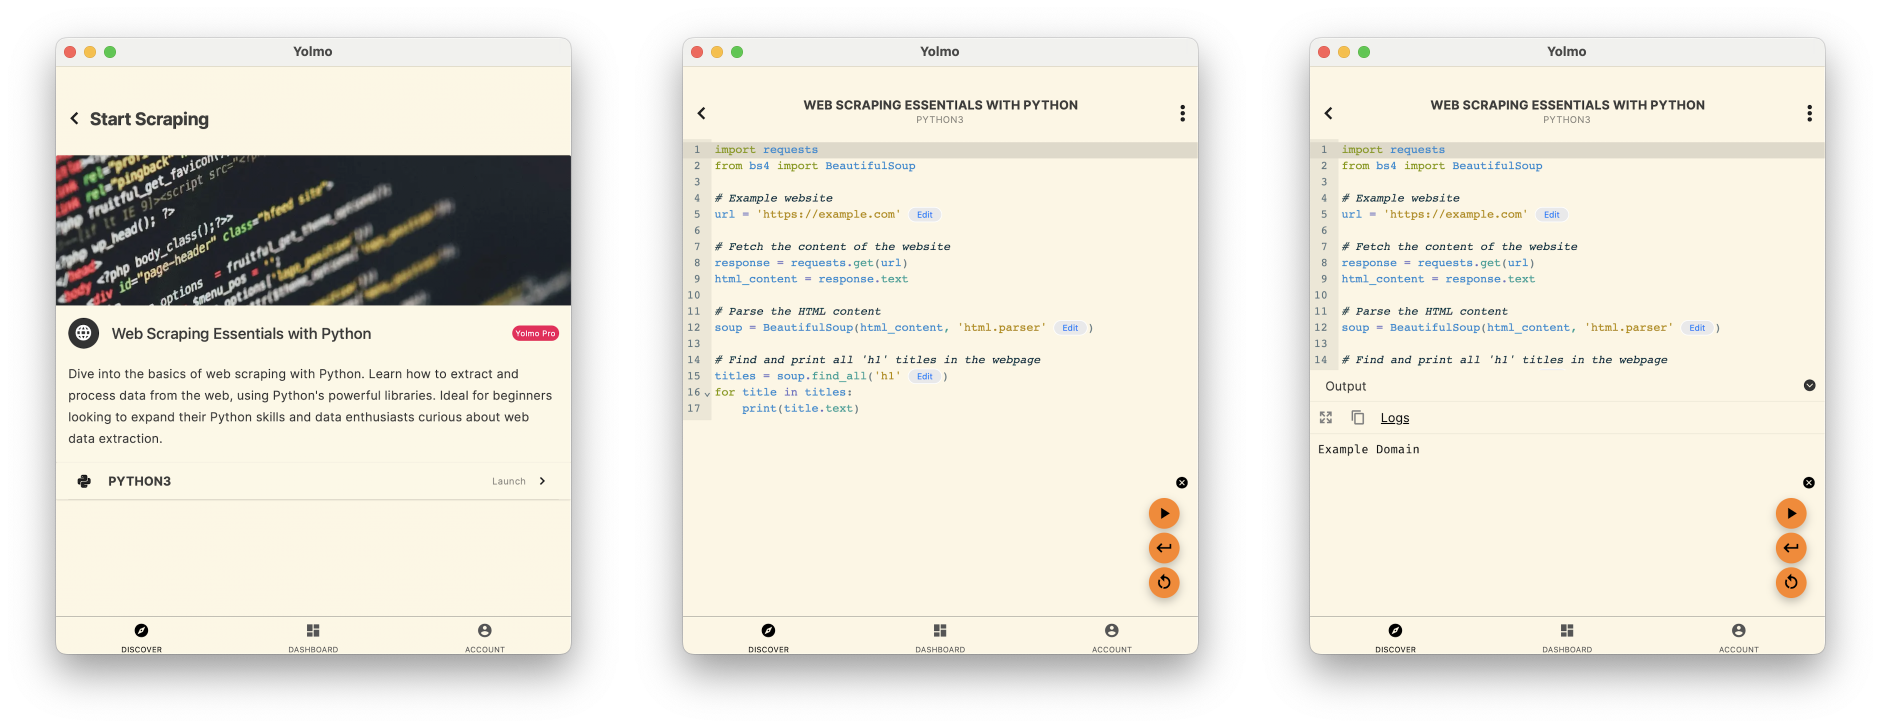Select Account tab in left window
Screen dimensions: 1881x728
[485, 636]
